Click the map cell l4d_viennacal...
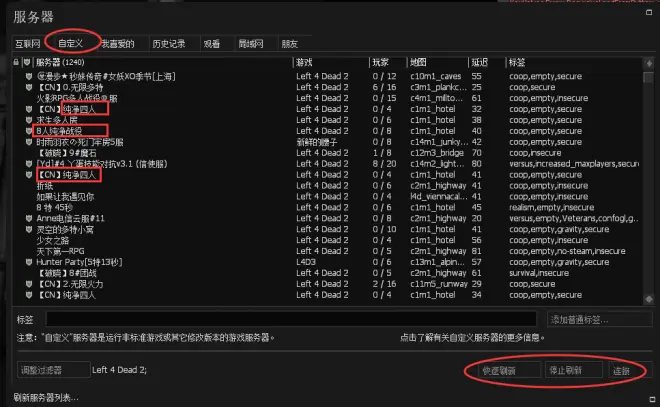The image size is (660, 407). click(x=438, y=197)
